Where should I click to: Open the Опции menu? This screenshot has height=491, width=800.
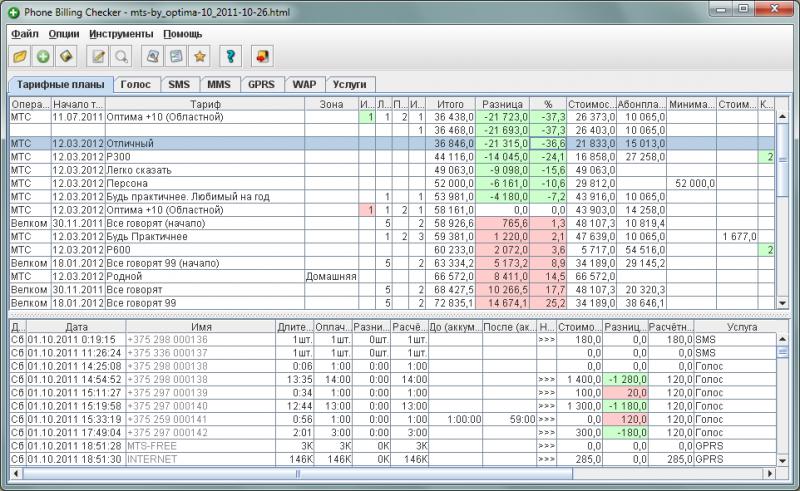point(64,34)
